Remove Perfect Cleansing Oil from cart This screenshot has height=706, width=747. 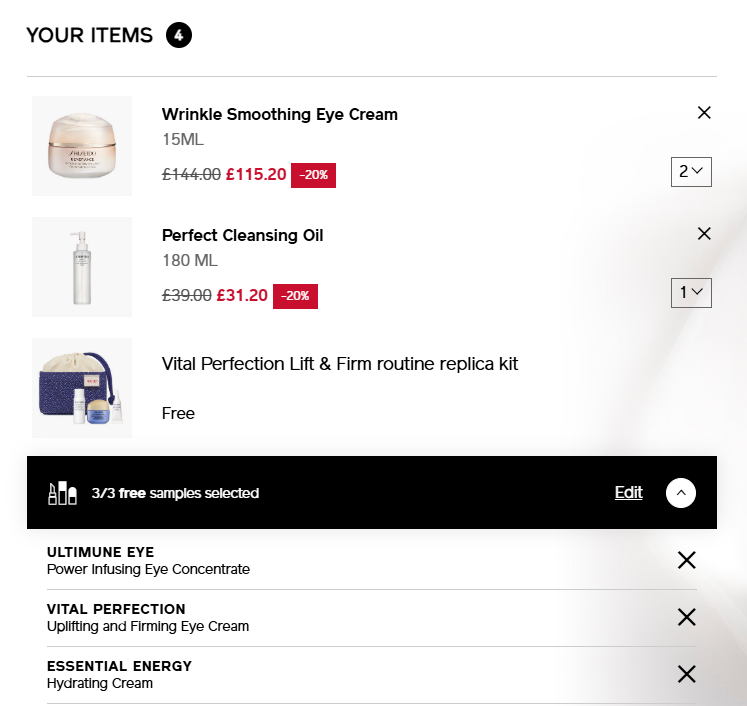[x=704, y=234]
